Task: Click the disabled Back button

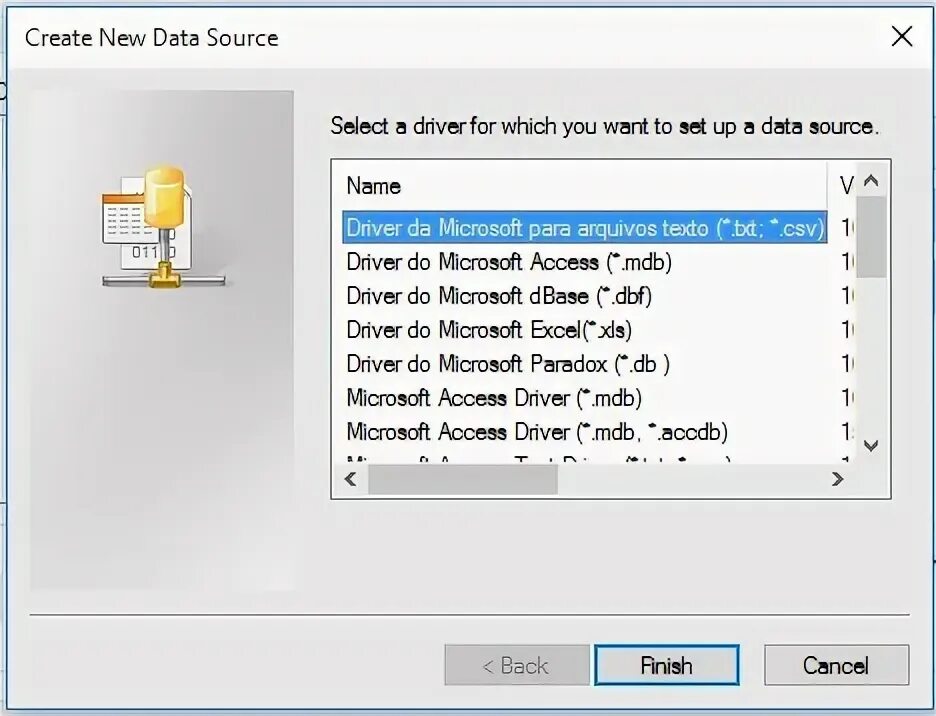Action: [x=516, y=666]
